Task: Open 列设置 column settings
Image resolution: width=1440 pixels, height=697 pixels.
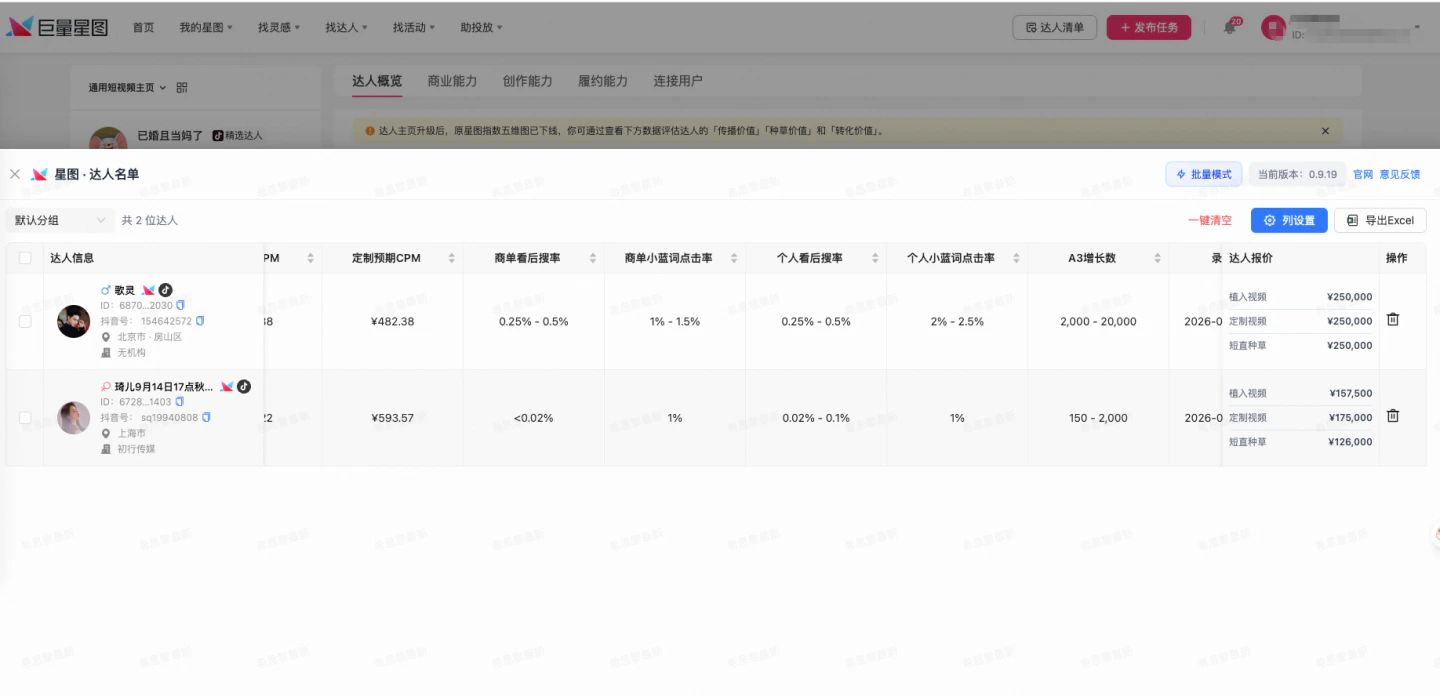Action: point(1289,220)
